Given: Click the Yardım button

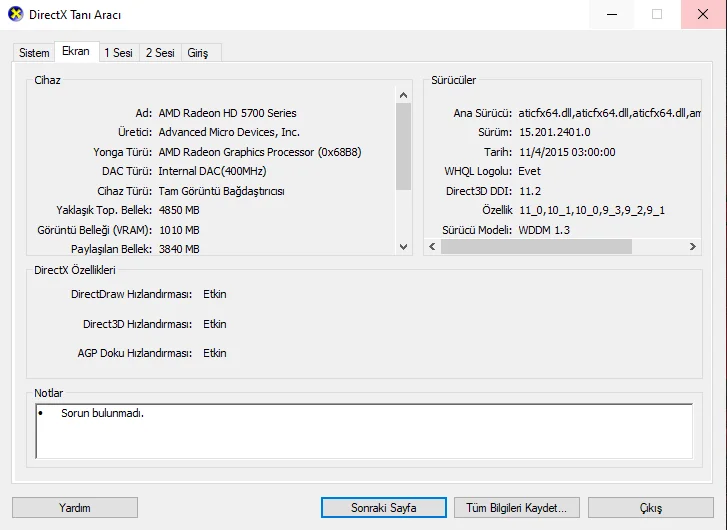Looking at the screenshot, I should coord(75,508).
